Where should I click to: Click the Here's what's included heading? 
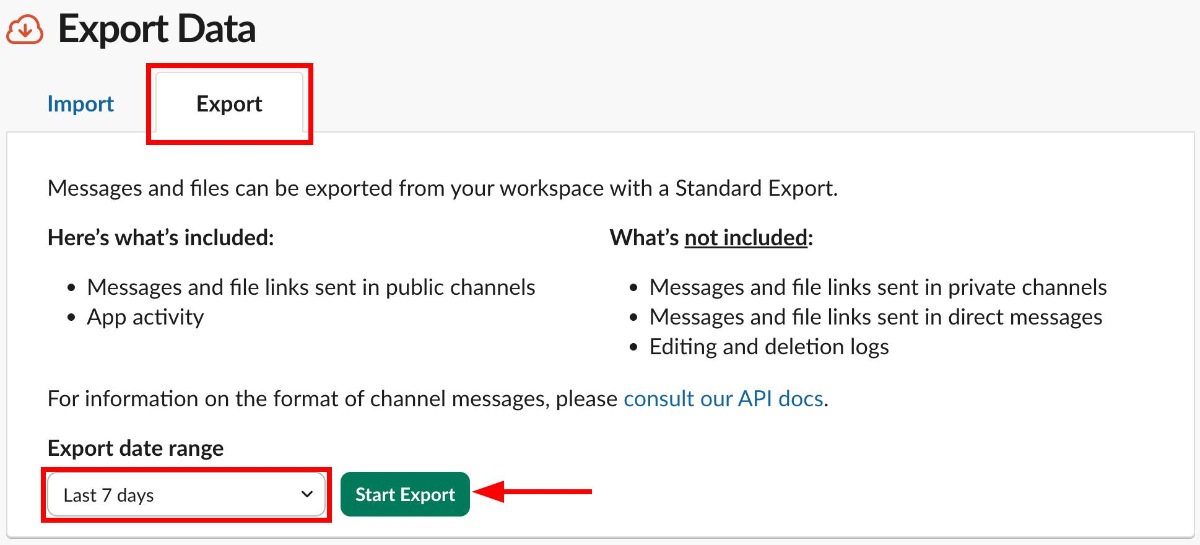[x=161, y=238]
